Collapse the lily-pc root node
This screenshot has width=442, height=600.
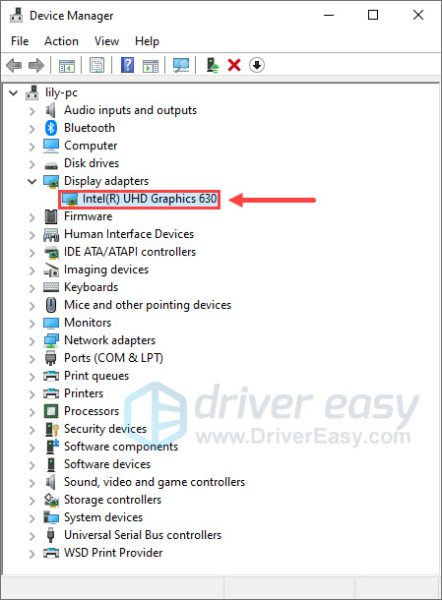(x=14, y=93)
